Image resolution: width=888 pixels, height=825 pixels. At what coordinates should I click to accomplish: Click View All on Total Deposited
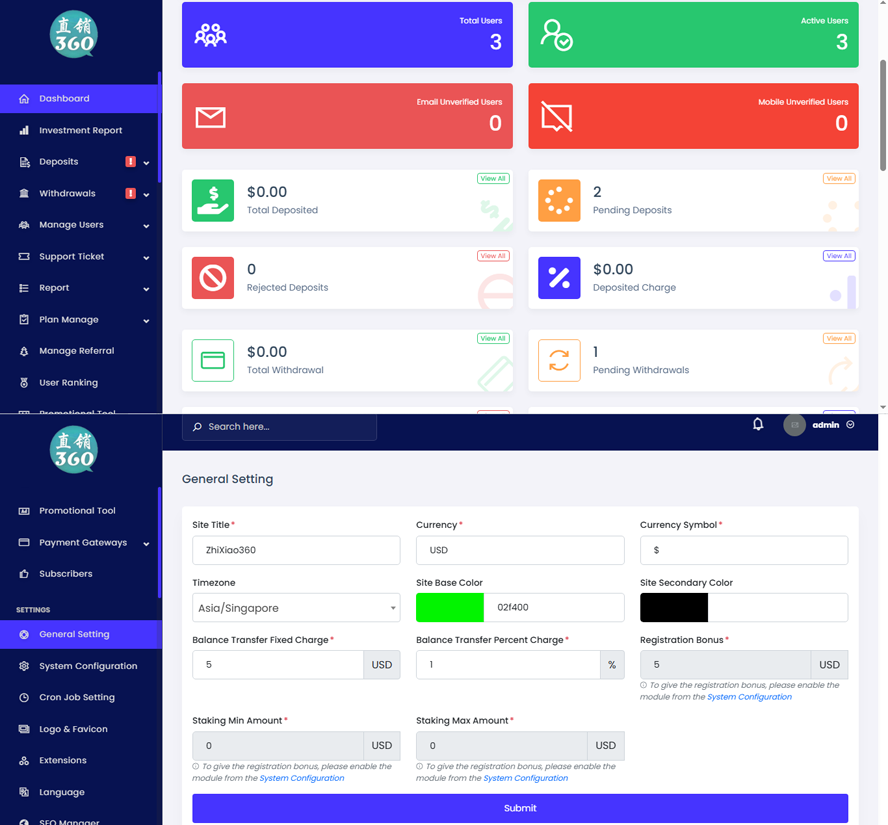pyautogui.click(x=493, y=179)
